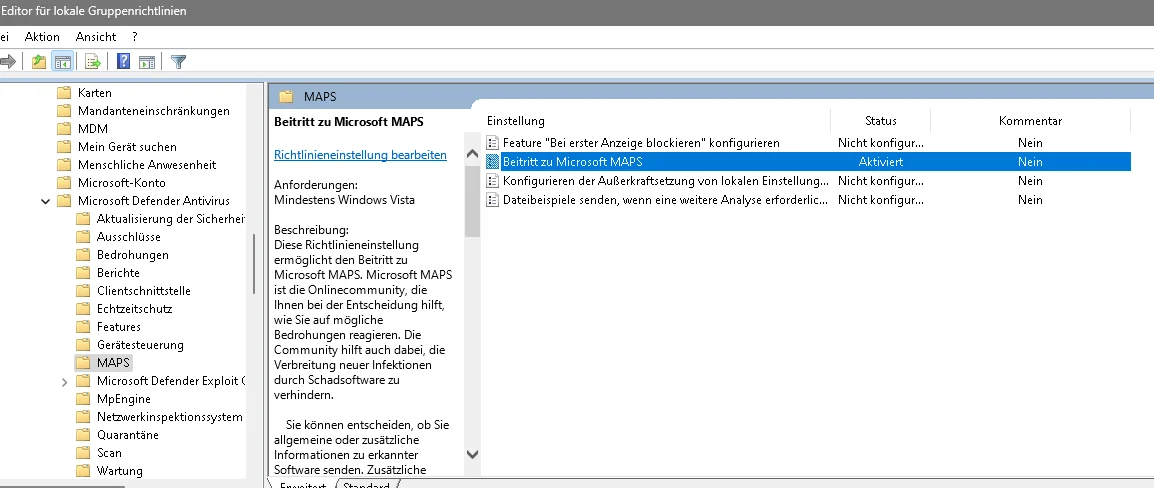Click the Scan folder icon in the tree
The height and width of the screenshot is (488, 1154).
coord(83,453)
